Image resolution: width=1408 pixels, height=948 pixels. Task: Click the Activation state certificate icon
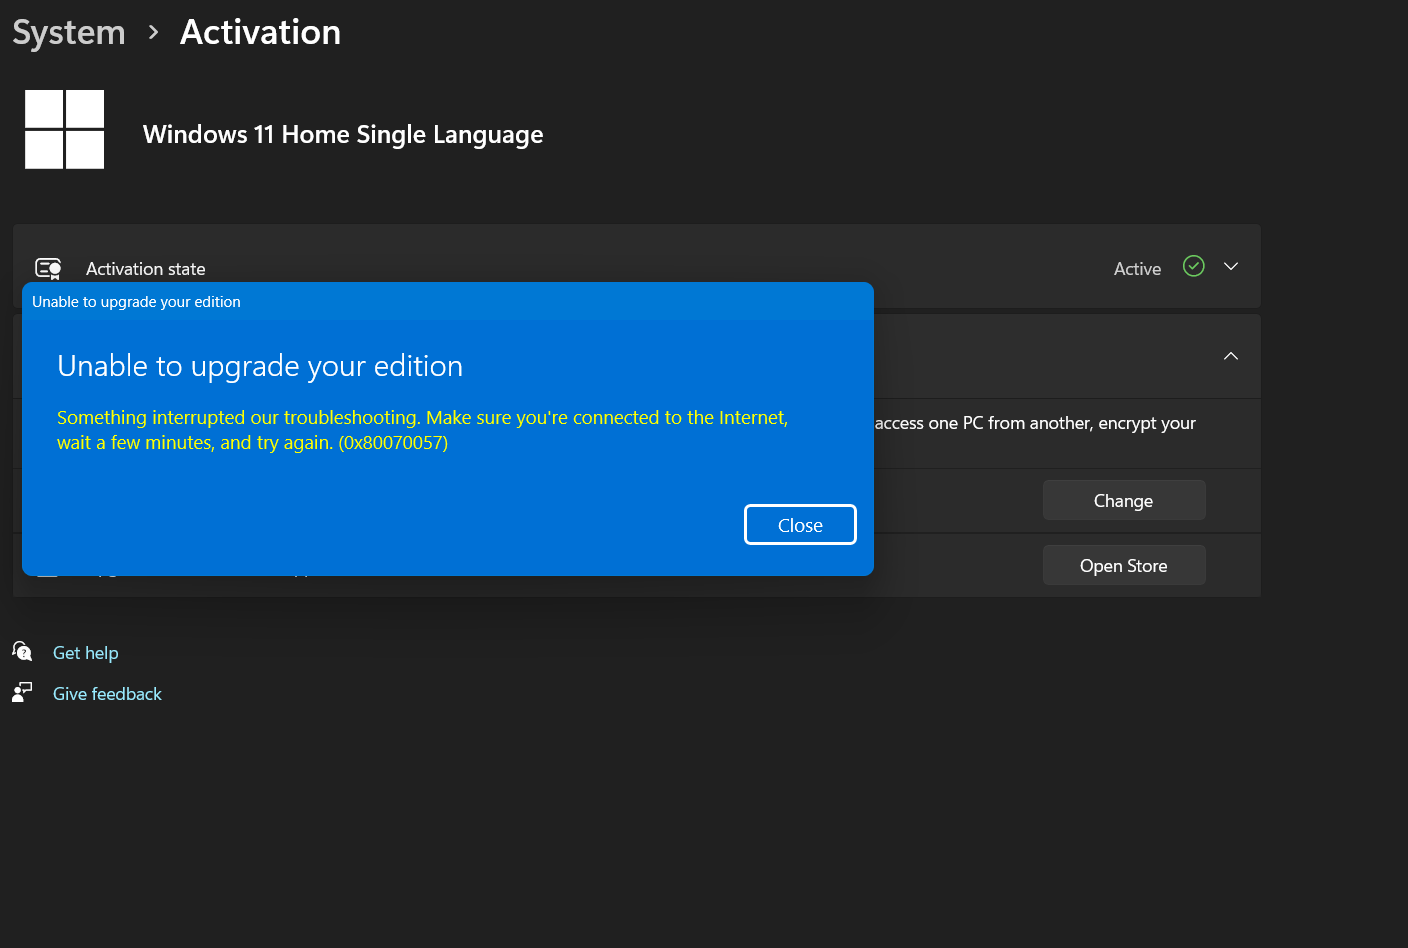click(x=48, y=268)
